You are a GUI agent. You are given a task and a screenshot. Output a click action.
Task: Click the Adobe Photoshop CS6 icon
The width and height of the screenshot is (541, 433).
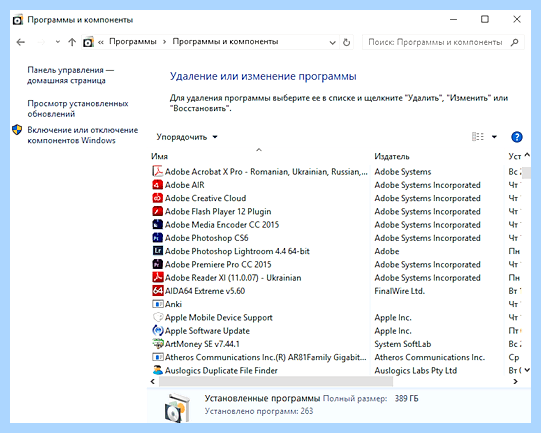(158, 238)
